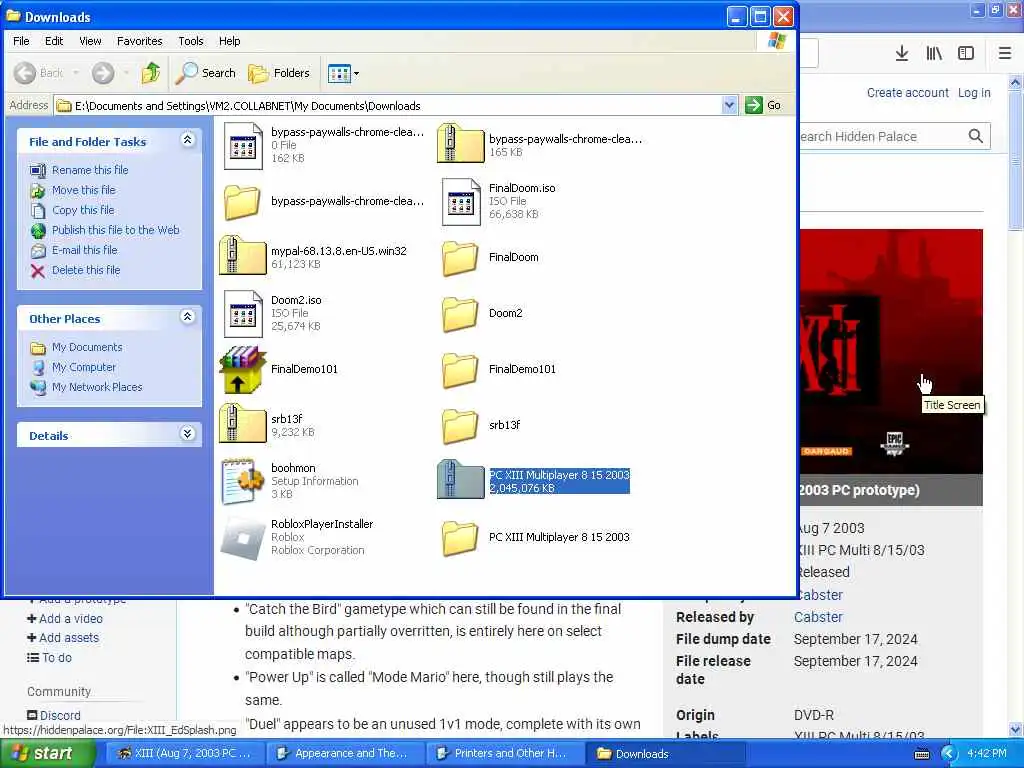Click the Up folder toolbar icon

[x=151, y=72]
